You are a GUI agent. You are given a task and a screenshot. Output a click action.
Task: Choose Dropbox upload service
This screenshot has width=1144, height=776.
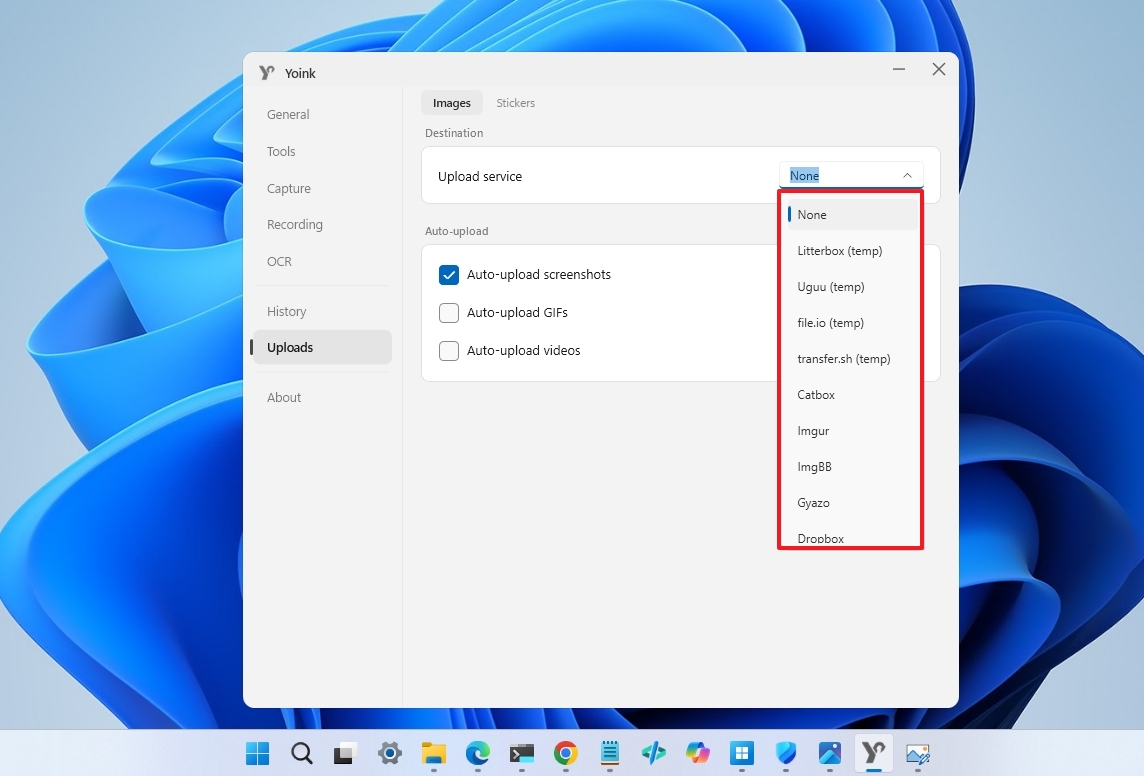click(x=852, y=538)
